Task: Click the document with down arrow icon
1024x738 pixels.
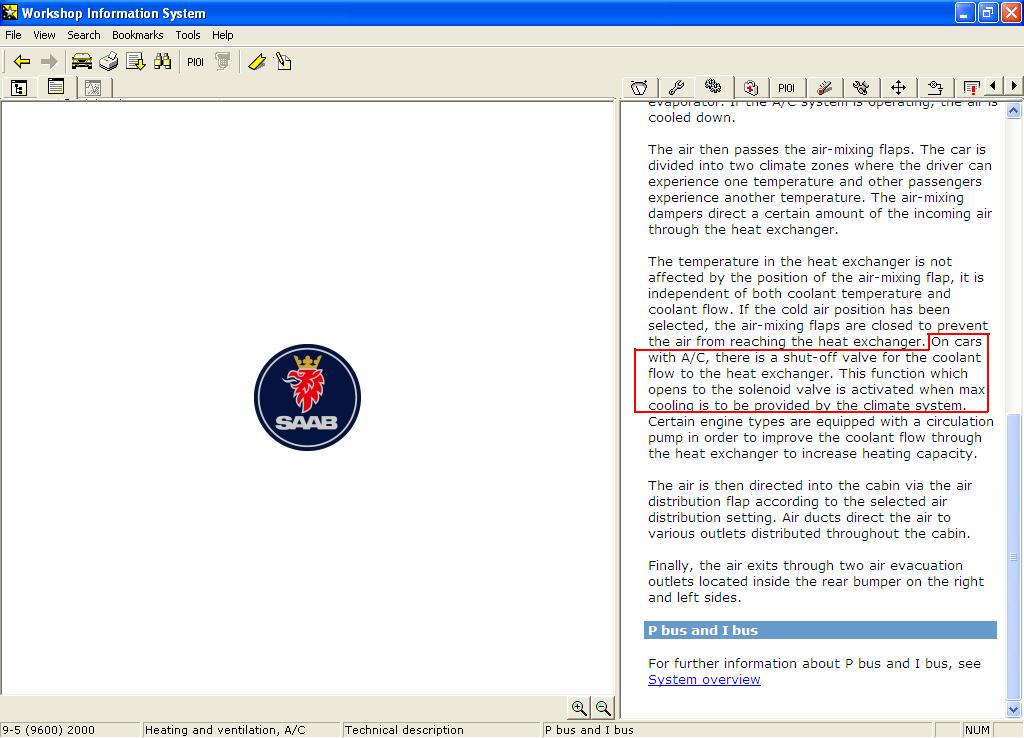Action: click(x=136, y=62)
